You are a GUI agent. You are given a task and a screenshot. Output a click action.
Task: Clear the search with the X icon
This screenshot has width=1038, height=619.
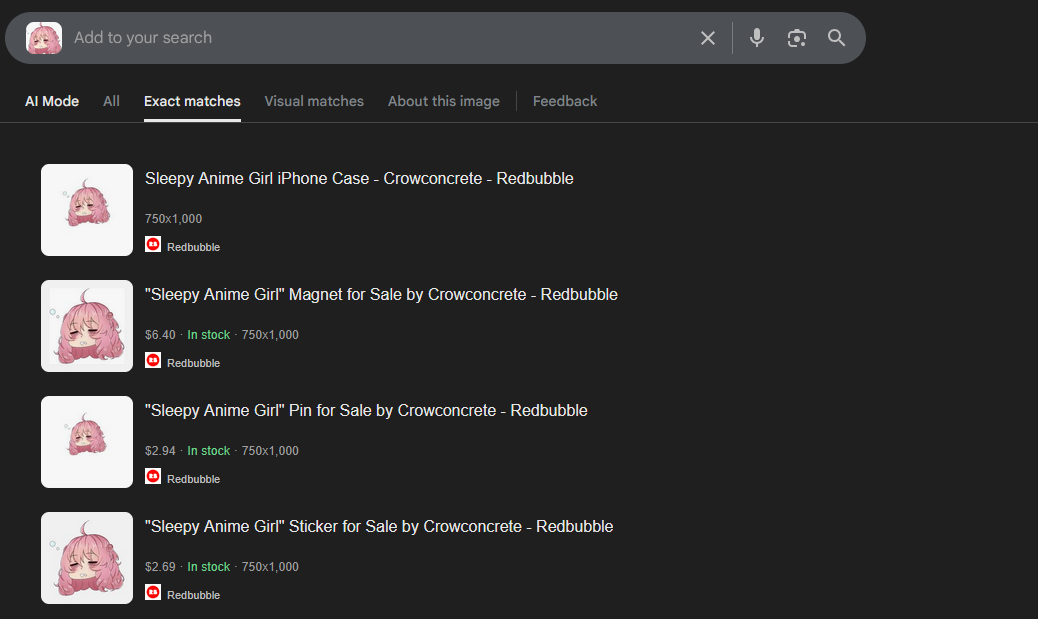coord(708,38)
